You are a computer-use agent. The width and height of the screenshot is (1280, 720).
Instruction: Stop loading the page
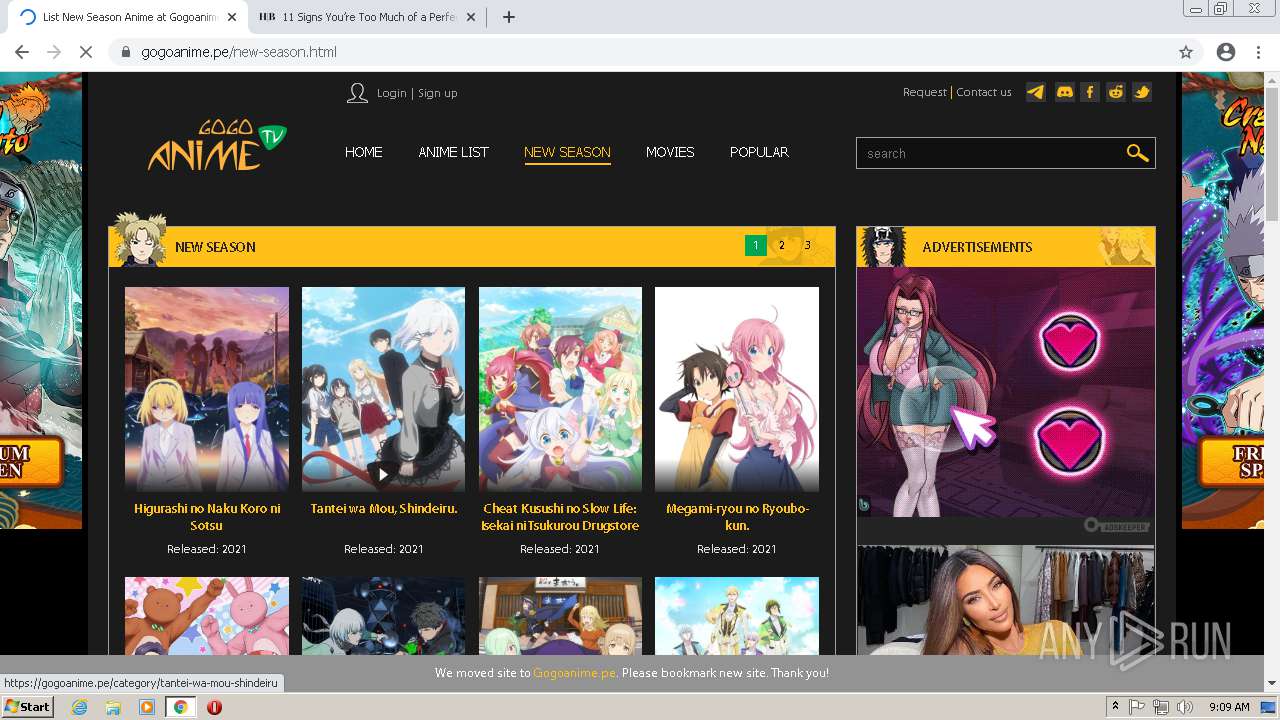tap(86, 52)
